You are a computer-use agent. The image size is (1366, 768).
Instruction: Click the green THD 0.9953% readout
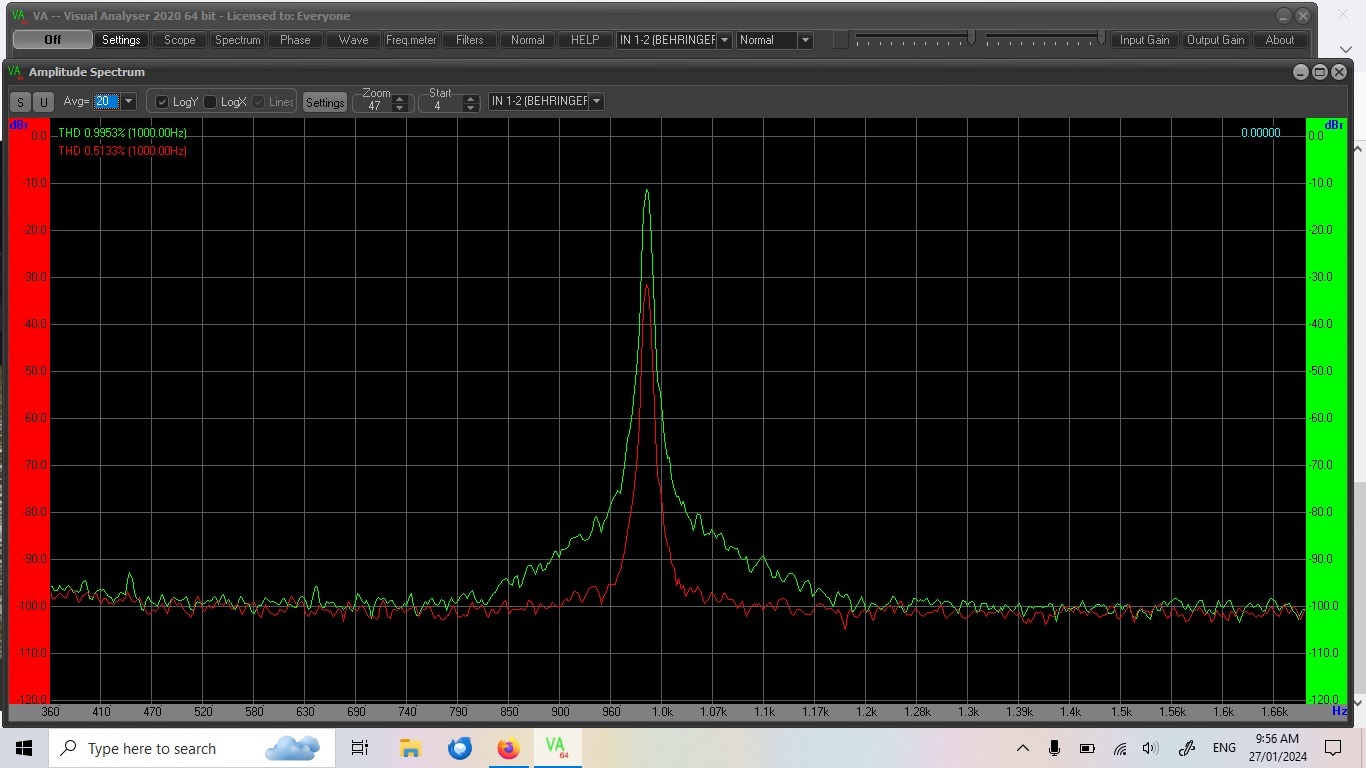(122, 133)
